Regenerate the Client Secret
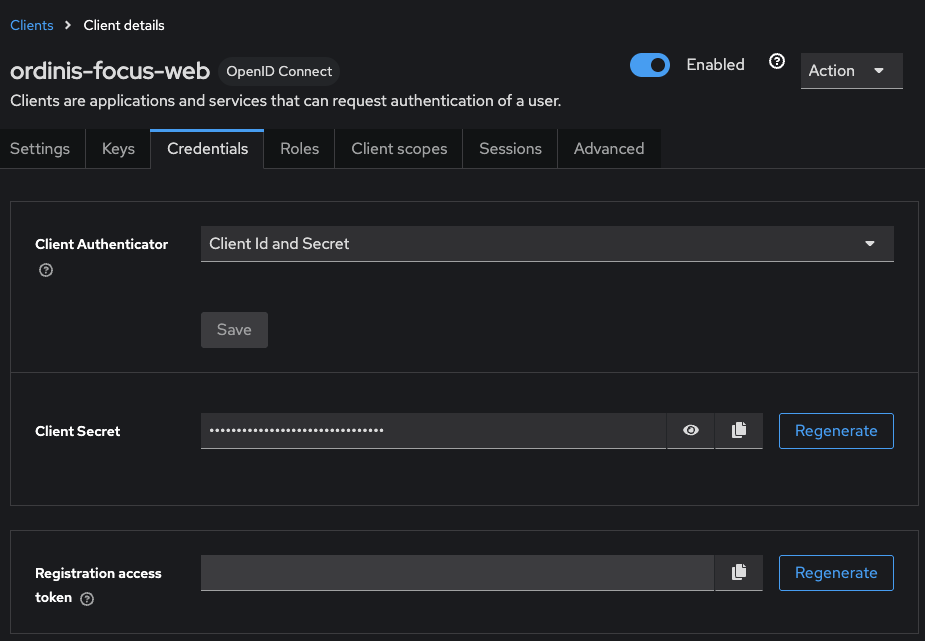925x641 pixels. (835, 431)
